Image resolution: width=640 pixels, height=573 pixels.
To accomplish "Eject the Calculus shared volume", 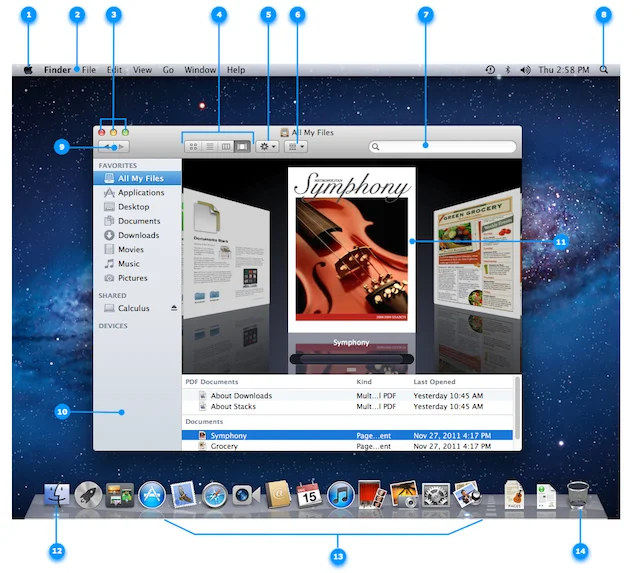I will [x=174, y=309].
